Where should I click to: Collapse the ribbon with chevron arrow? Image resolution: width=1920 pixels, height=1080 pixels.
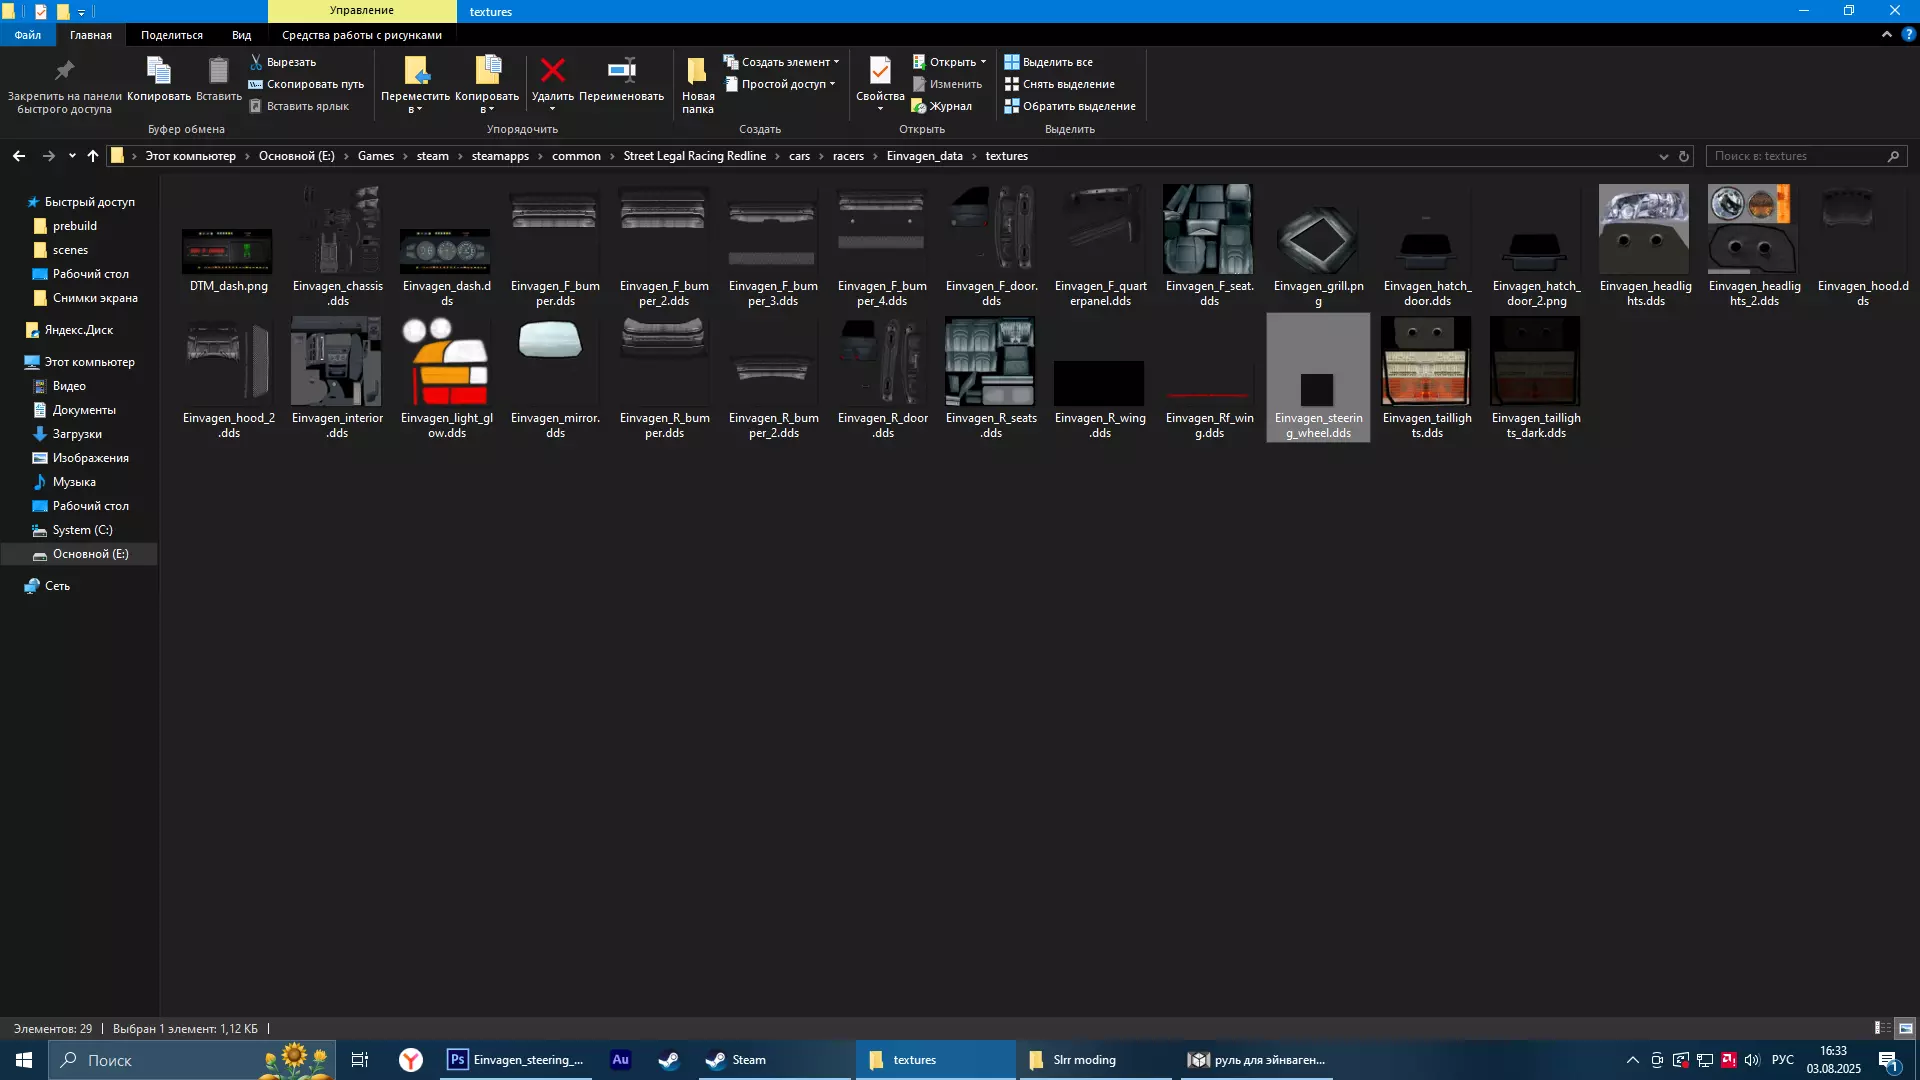tap(1887, 35)
